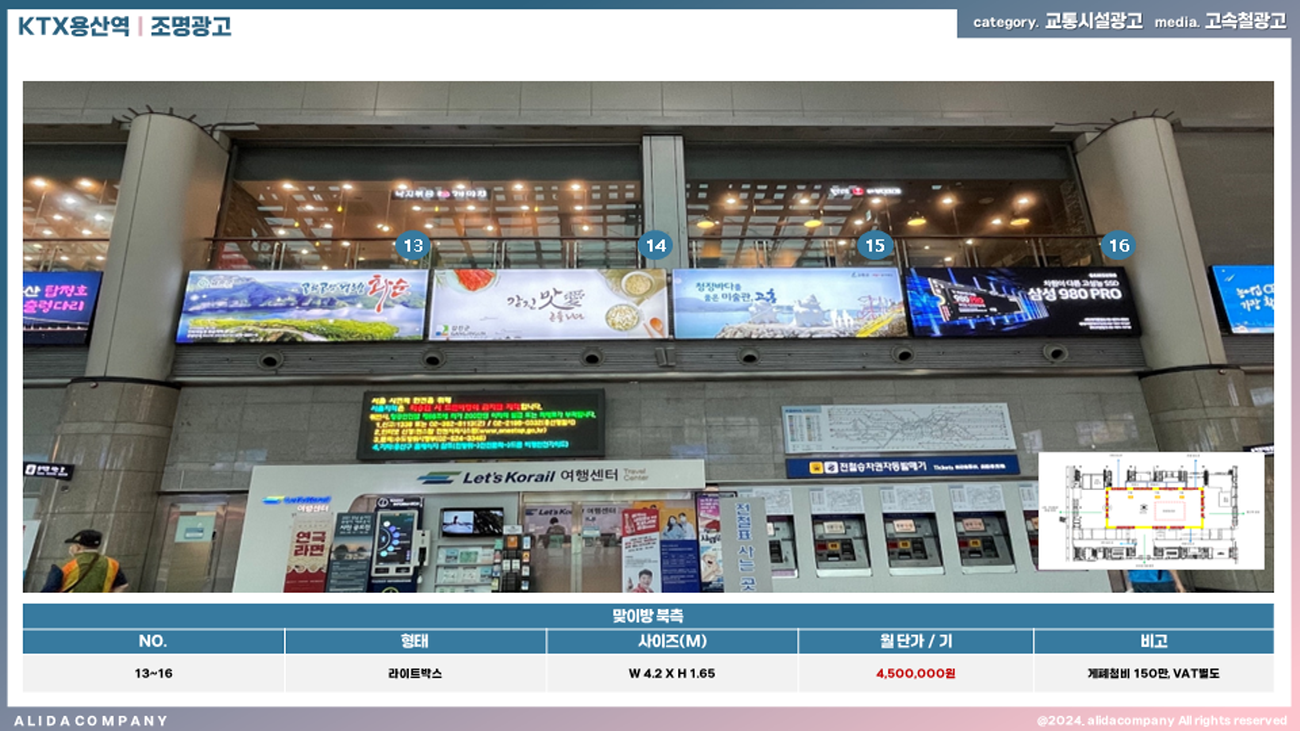Click the Samsung 980 PRO lightbox ad
Image resolution: width=1300 pixels, height=731 pixels.
point(1021,302)
